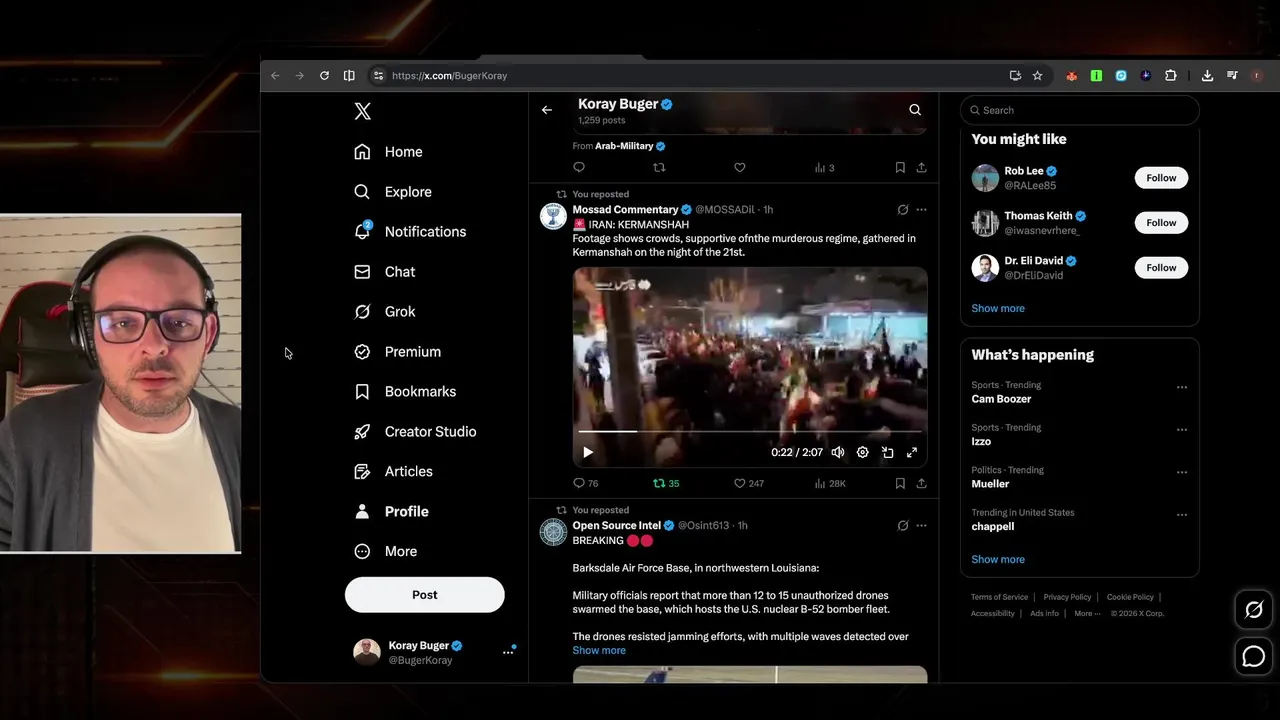Toggle picture-in-picture on the video
This screenshot has height=720, width=1280.
(887, 453)
